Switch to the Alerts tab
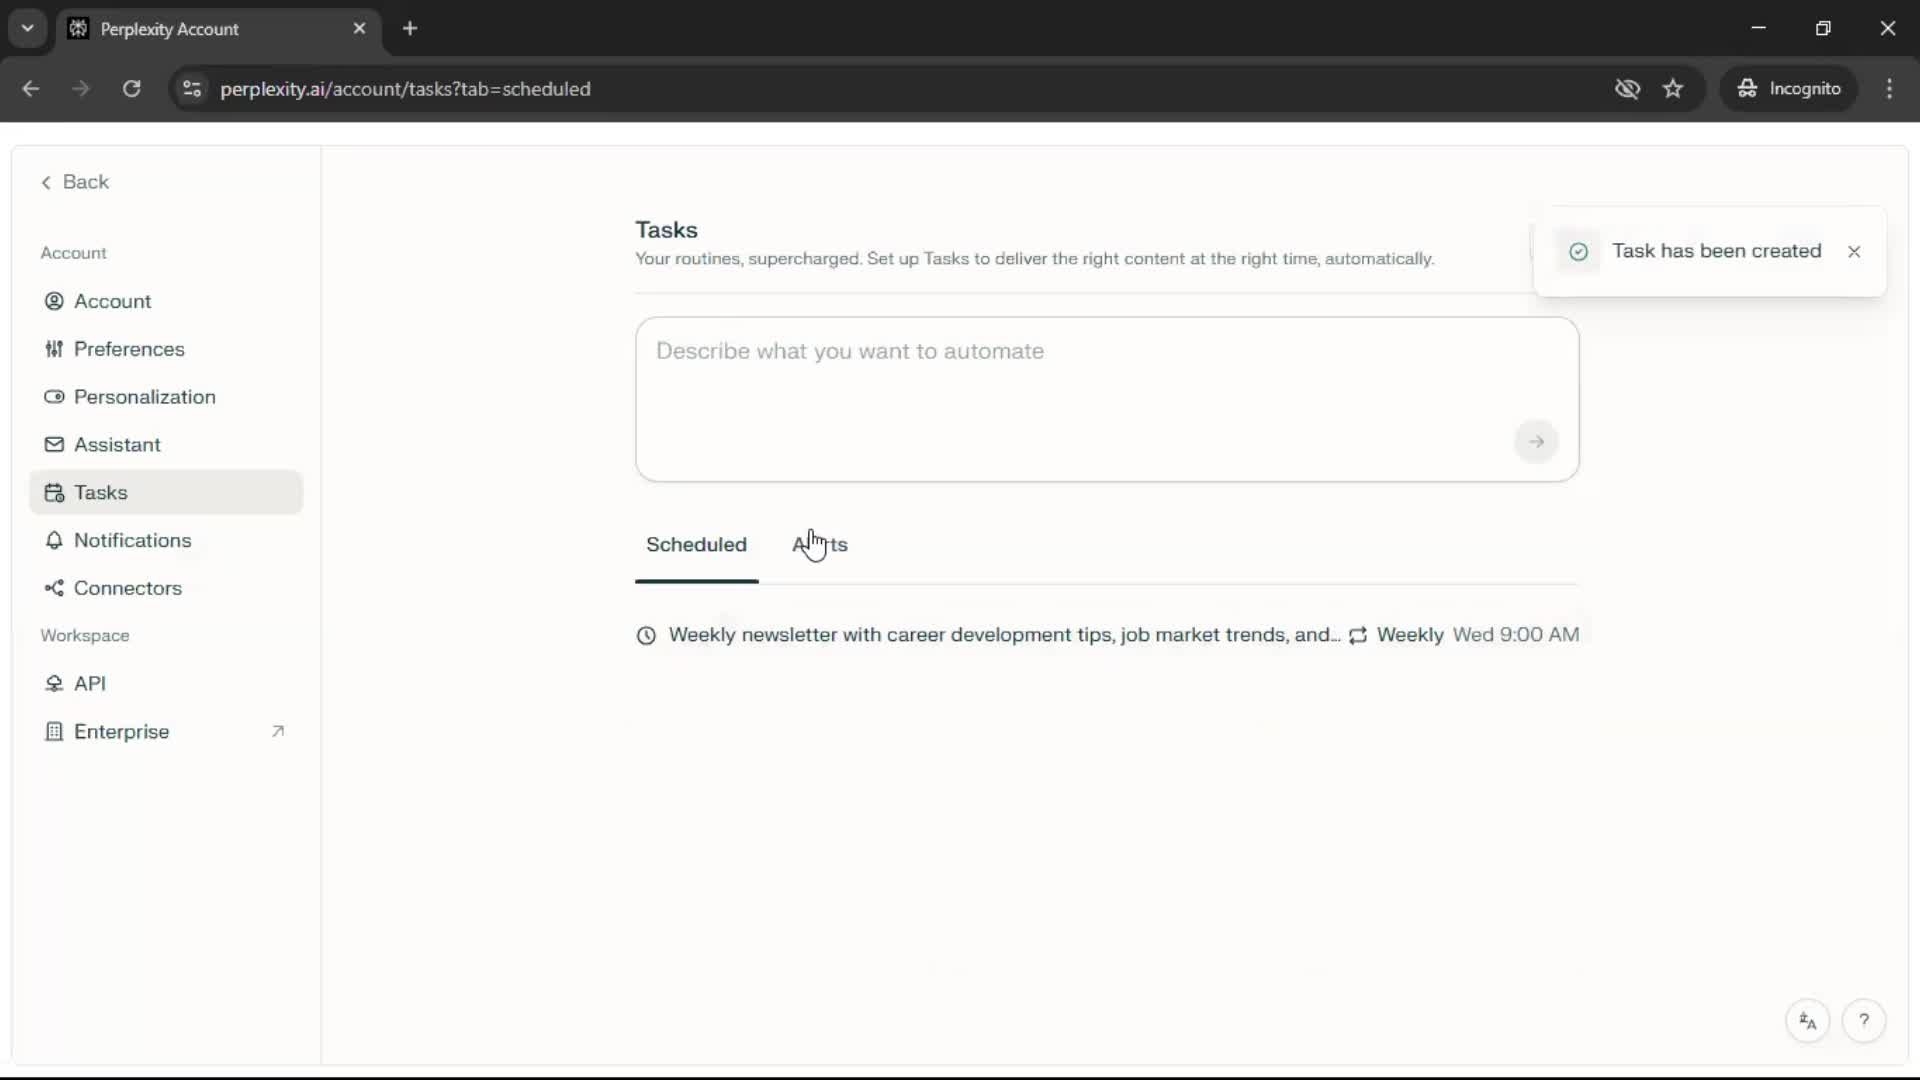 point(820,545)
